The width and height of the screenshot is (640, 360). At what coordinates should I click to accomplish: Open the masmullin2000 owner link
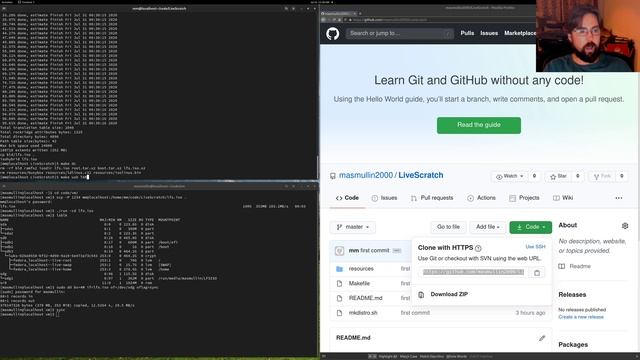tap(366, 175)
